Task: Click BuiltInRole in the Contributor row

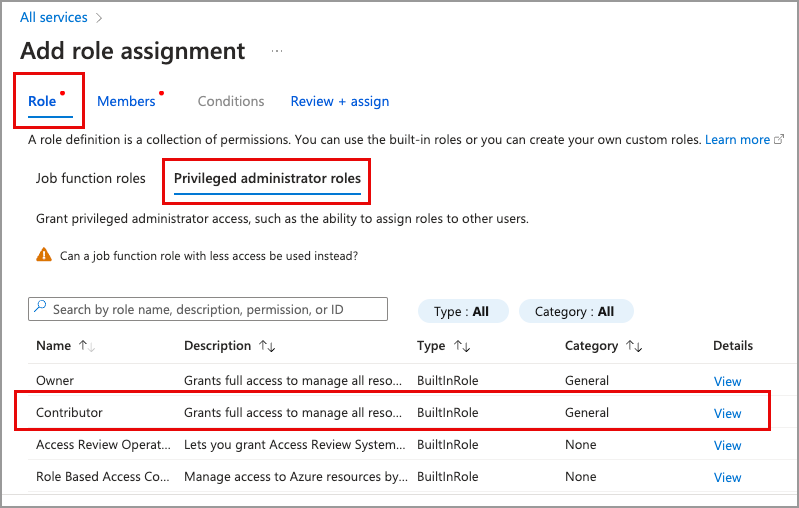Action: pos(447,413)
